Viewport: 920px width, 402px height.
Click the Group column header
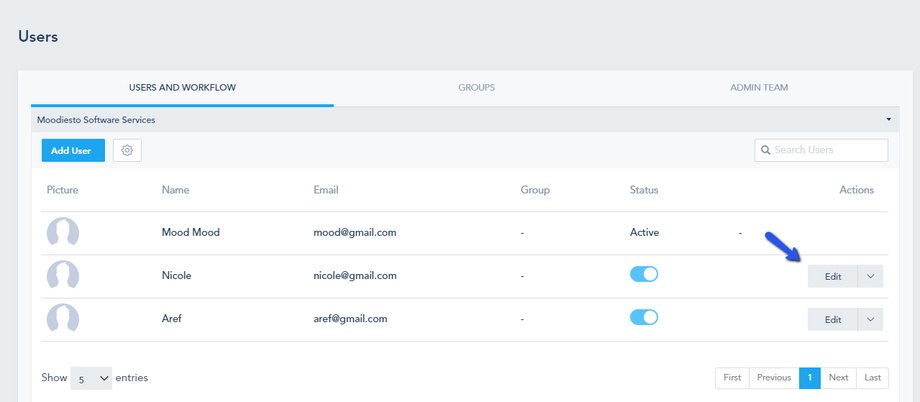click(x=535, y=190)
